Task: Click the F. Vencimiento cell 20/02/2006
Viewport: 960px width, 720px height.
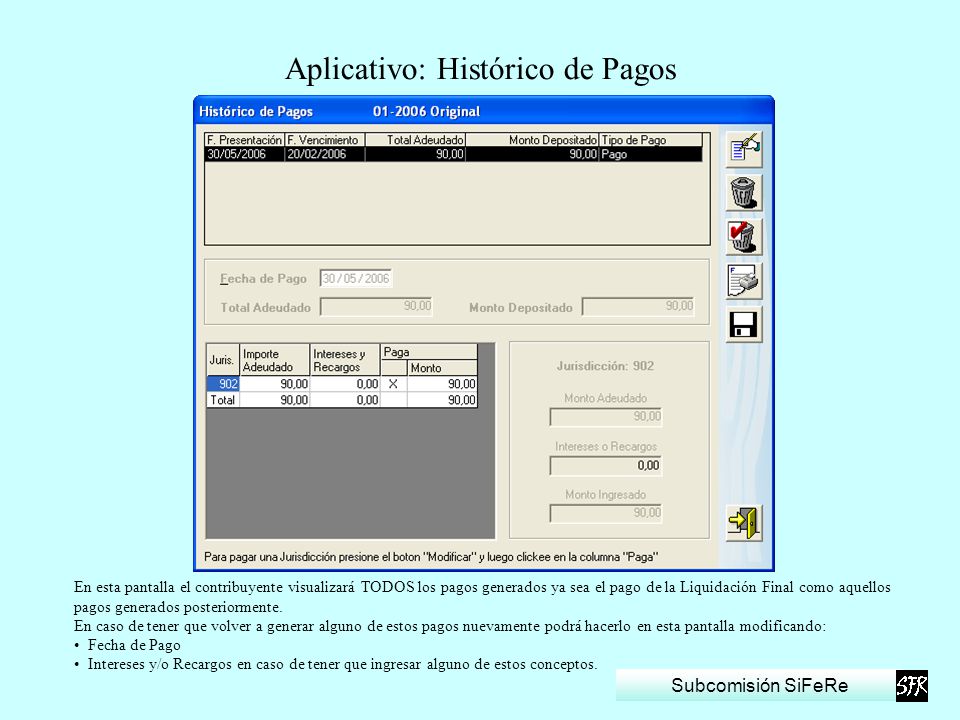Action: point(324,154)
